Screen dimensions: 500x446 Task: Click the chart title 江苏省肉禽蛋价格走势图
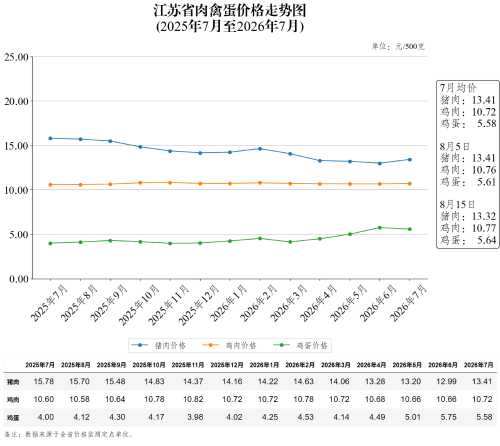click(x=230, y=10)
